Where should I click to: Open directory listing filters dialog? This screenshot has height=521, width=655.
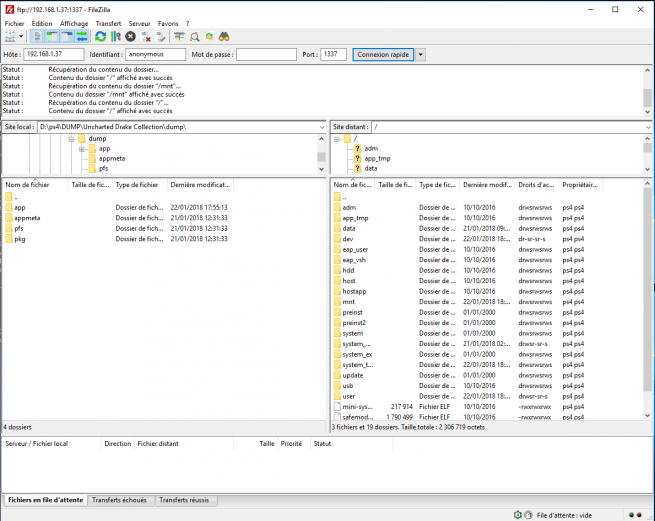[179, 37]
